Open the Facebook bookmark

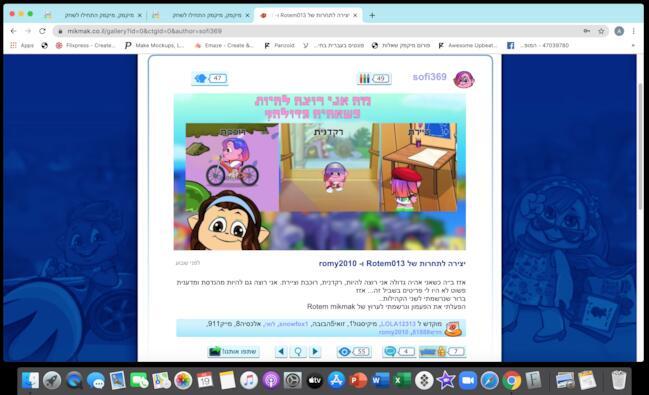pos(538,45)
